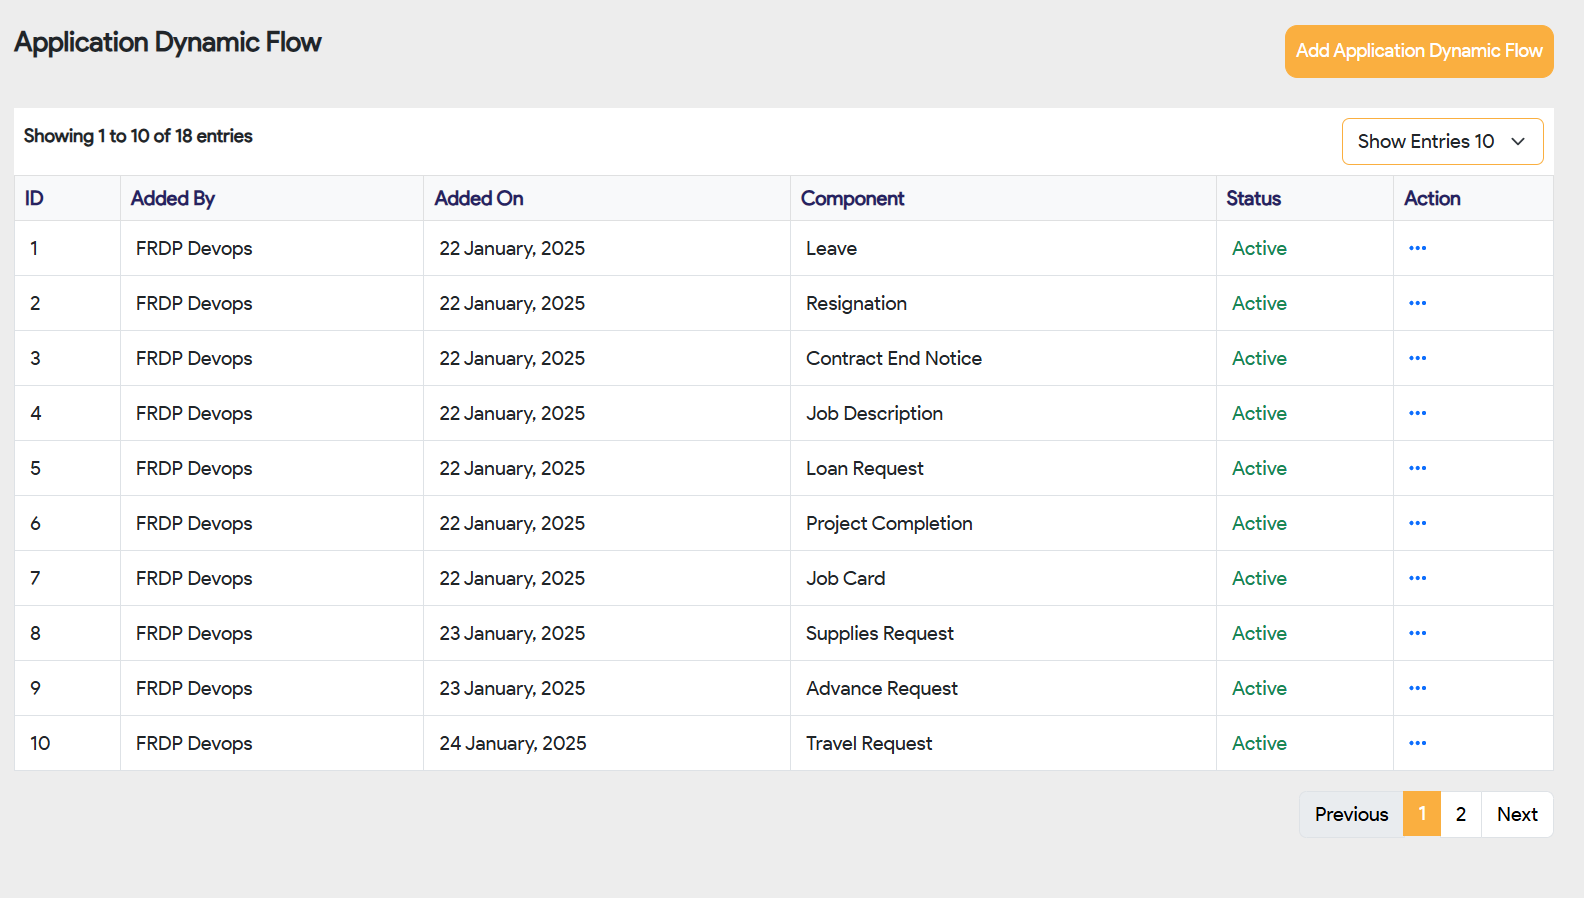
Task: Go to the Next page
Action: [x=1516, y=814]
